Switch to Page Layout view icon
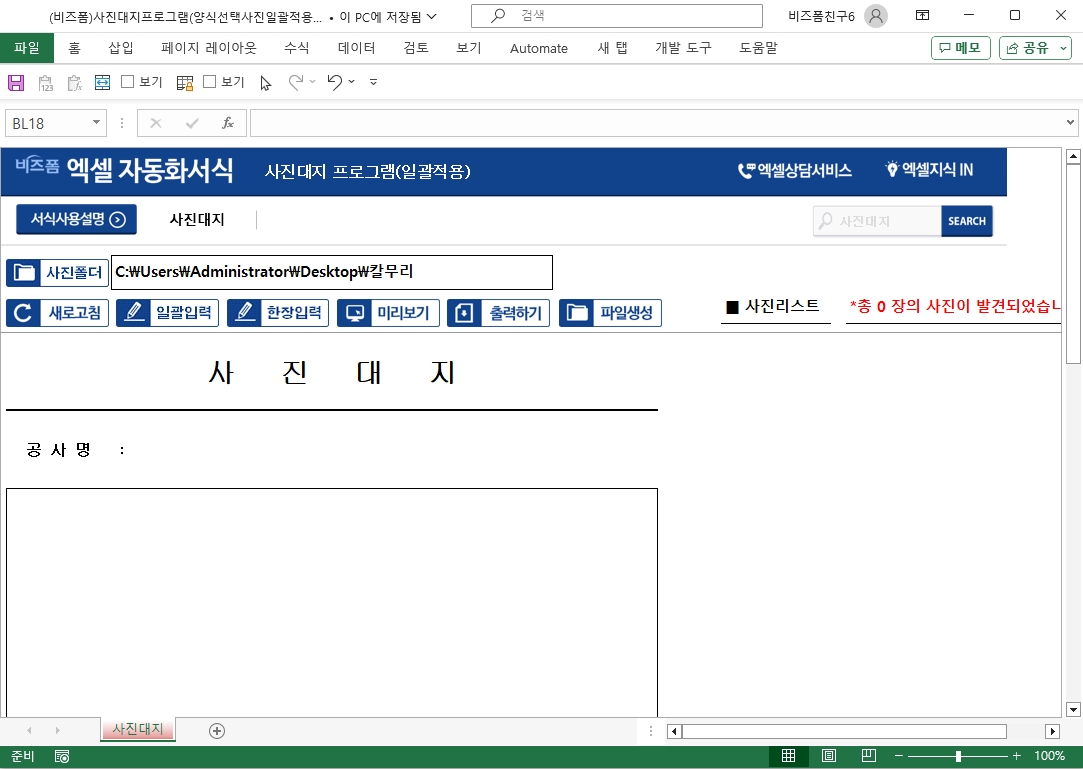The height and width of the screenshot is (769, 1083). point(829,756)
